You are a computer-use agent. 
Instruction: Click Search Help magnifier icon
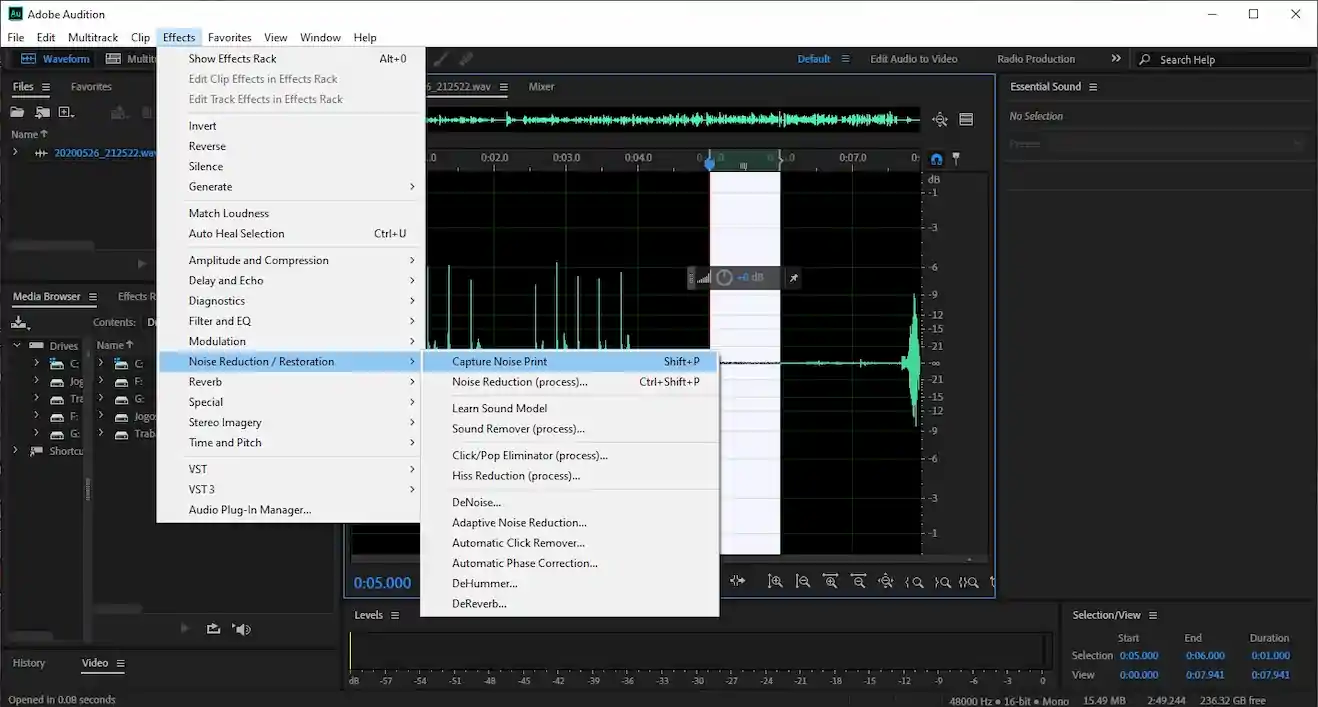(x=1146, y=60)
